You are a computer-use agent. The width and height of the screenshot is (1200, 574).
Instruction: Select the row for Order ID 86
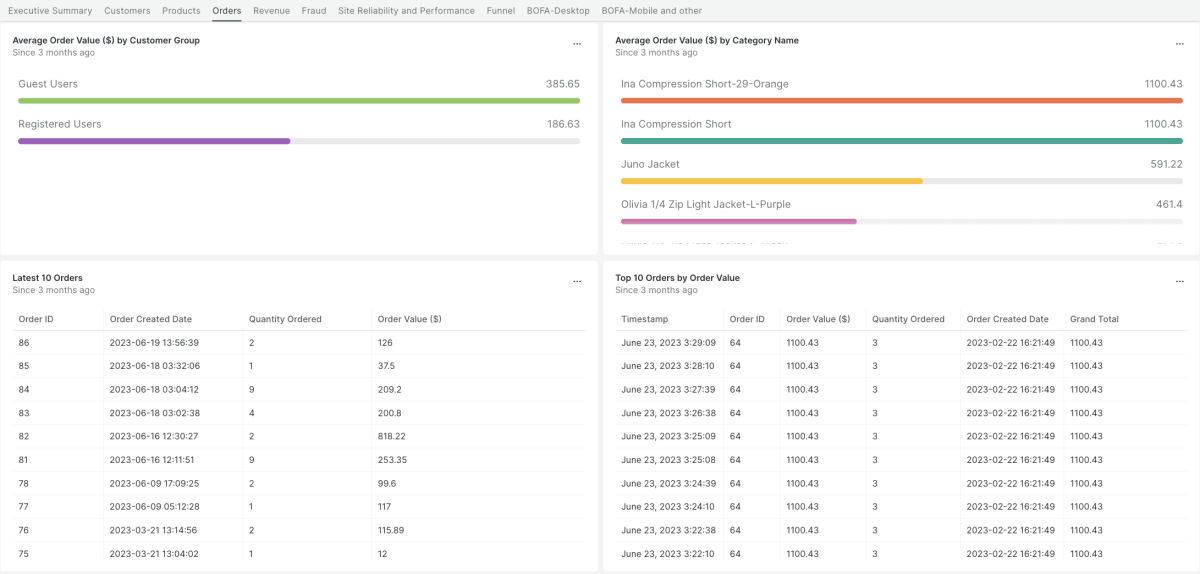299,343
